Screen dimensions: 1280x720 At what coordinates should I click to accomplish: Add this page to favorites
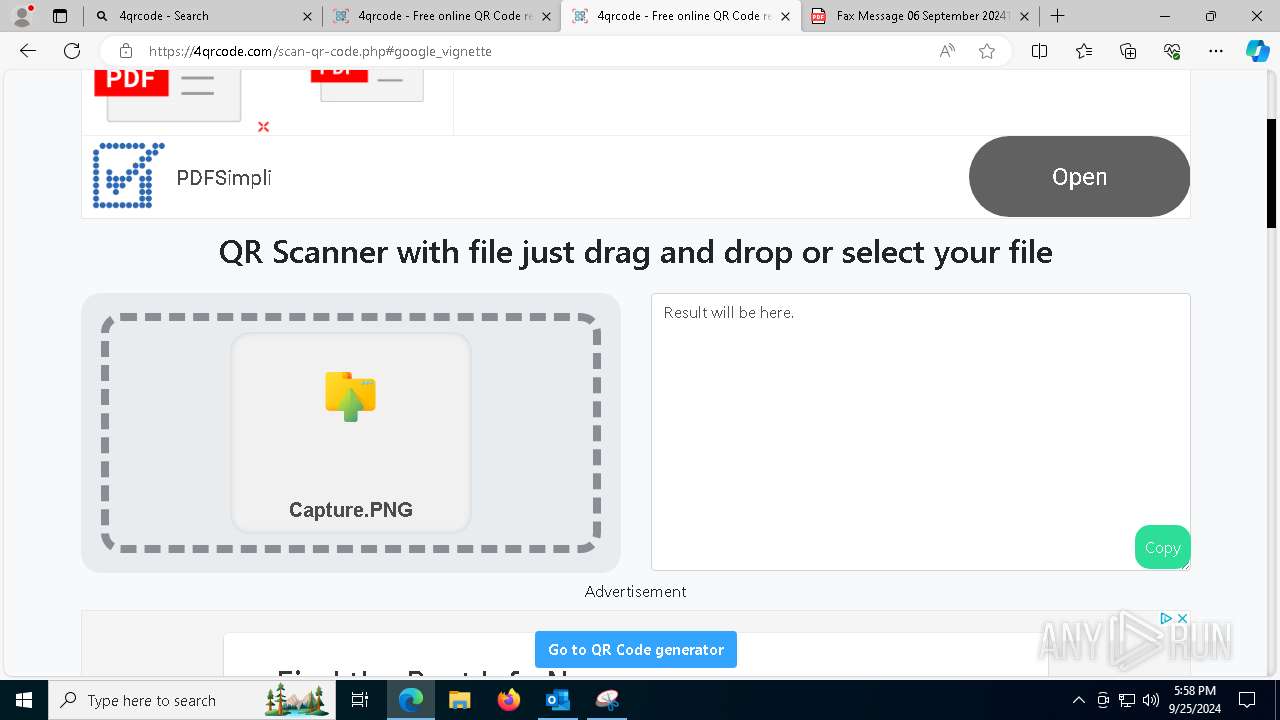987,51
